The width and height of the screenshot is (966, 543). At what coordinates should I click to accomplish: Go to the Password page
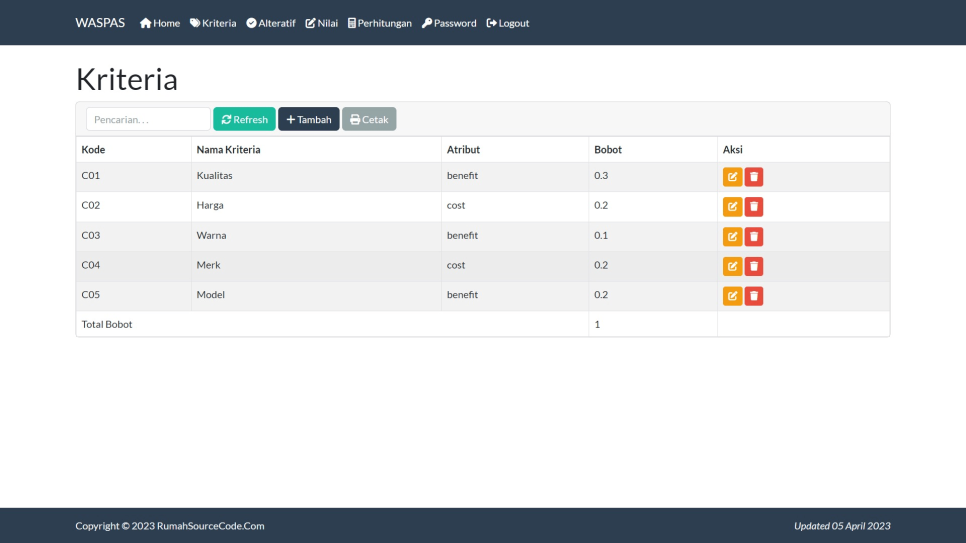pos(449,23)
